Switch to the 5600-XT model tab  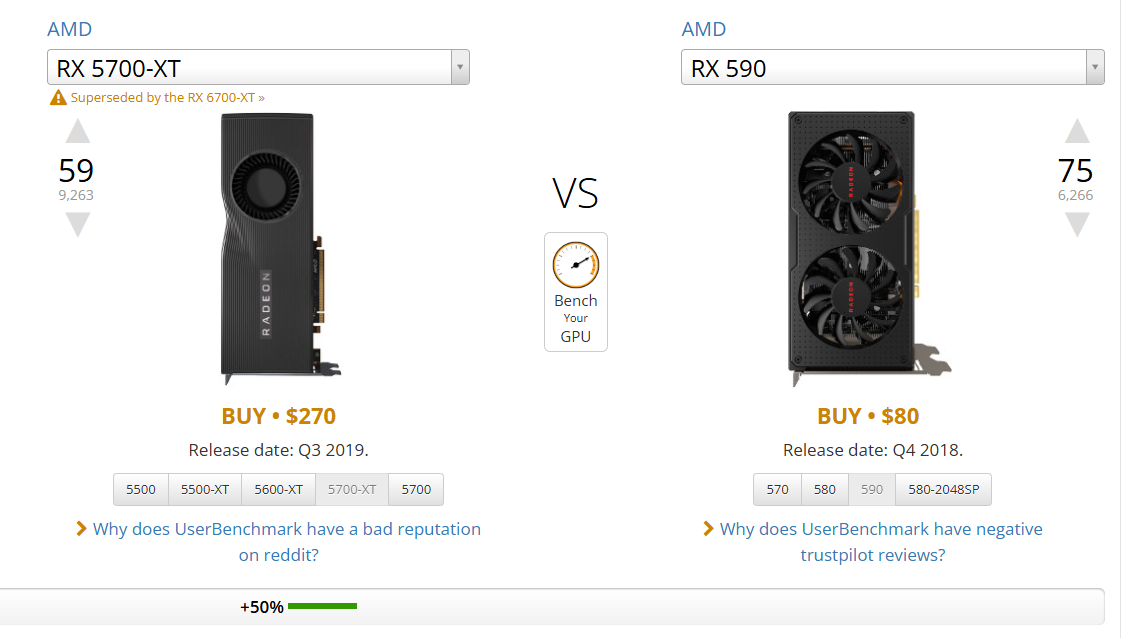coord(278,489)
